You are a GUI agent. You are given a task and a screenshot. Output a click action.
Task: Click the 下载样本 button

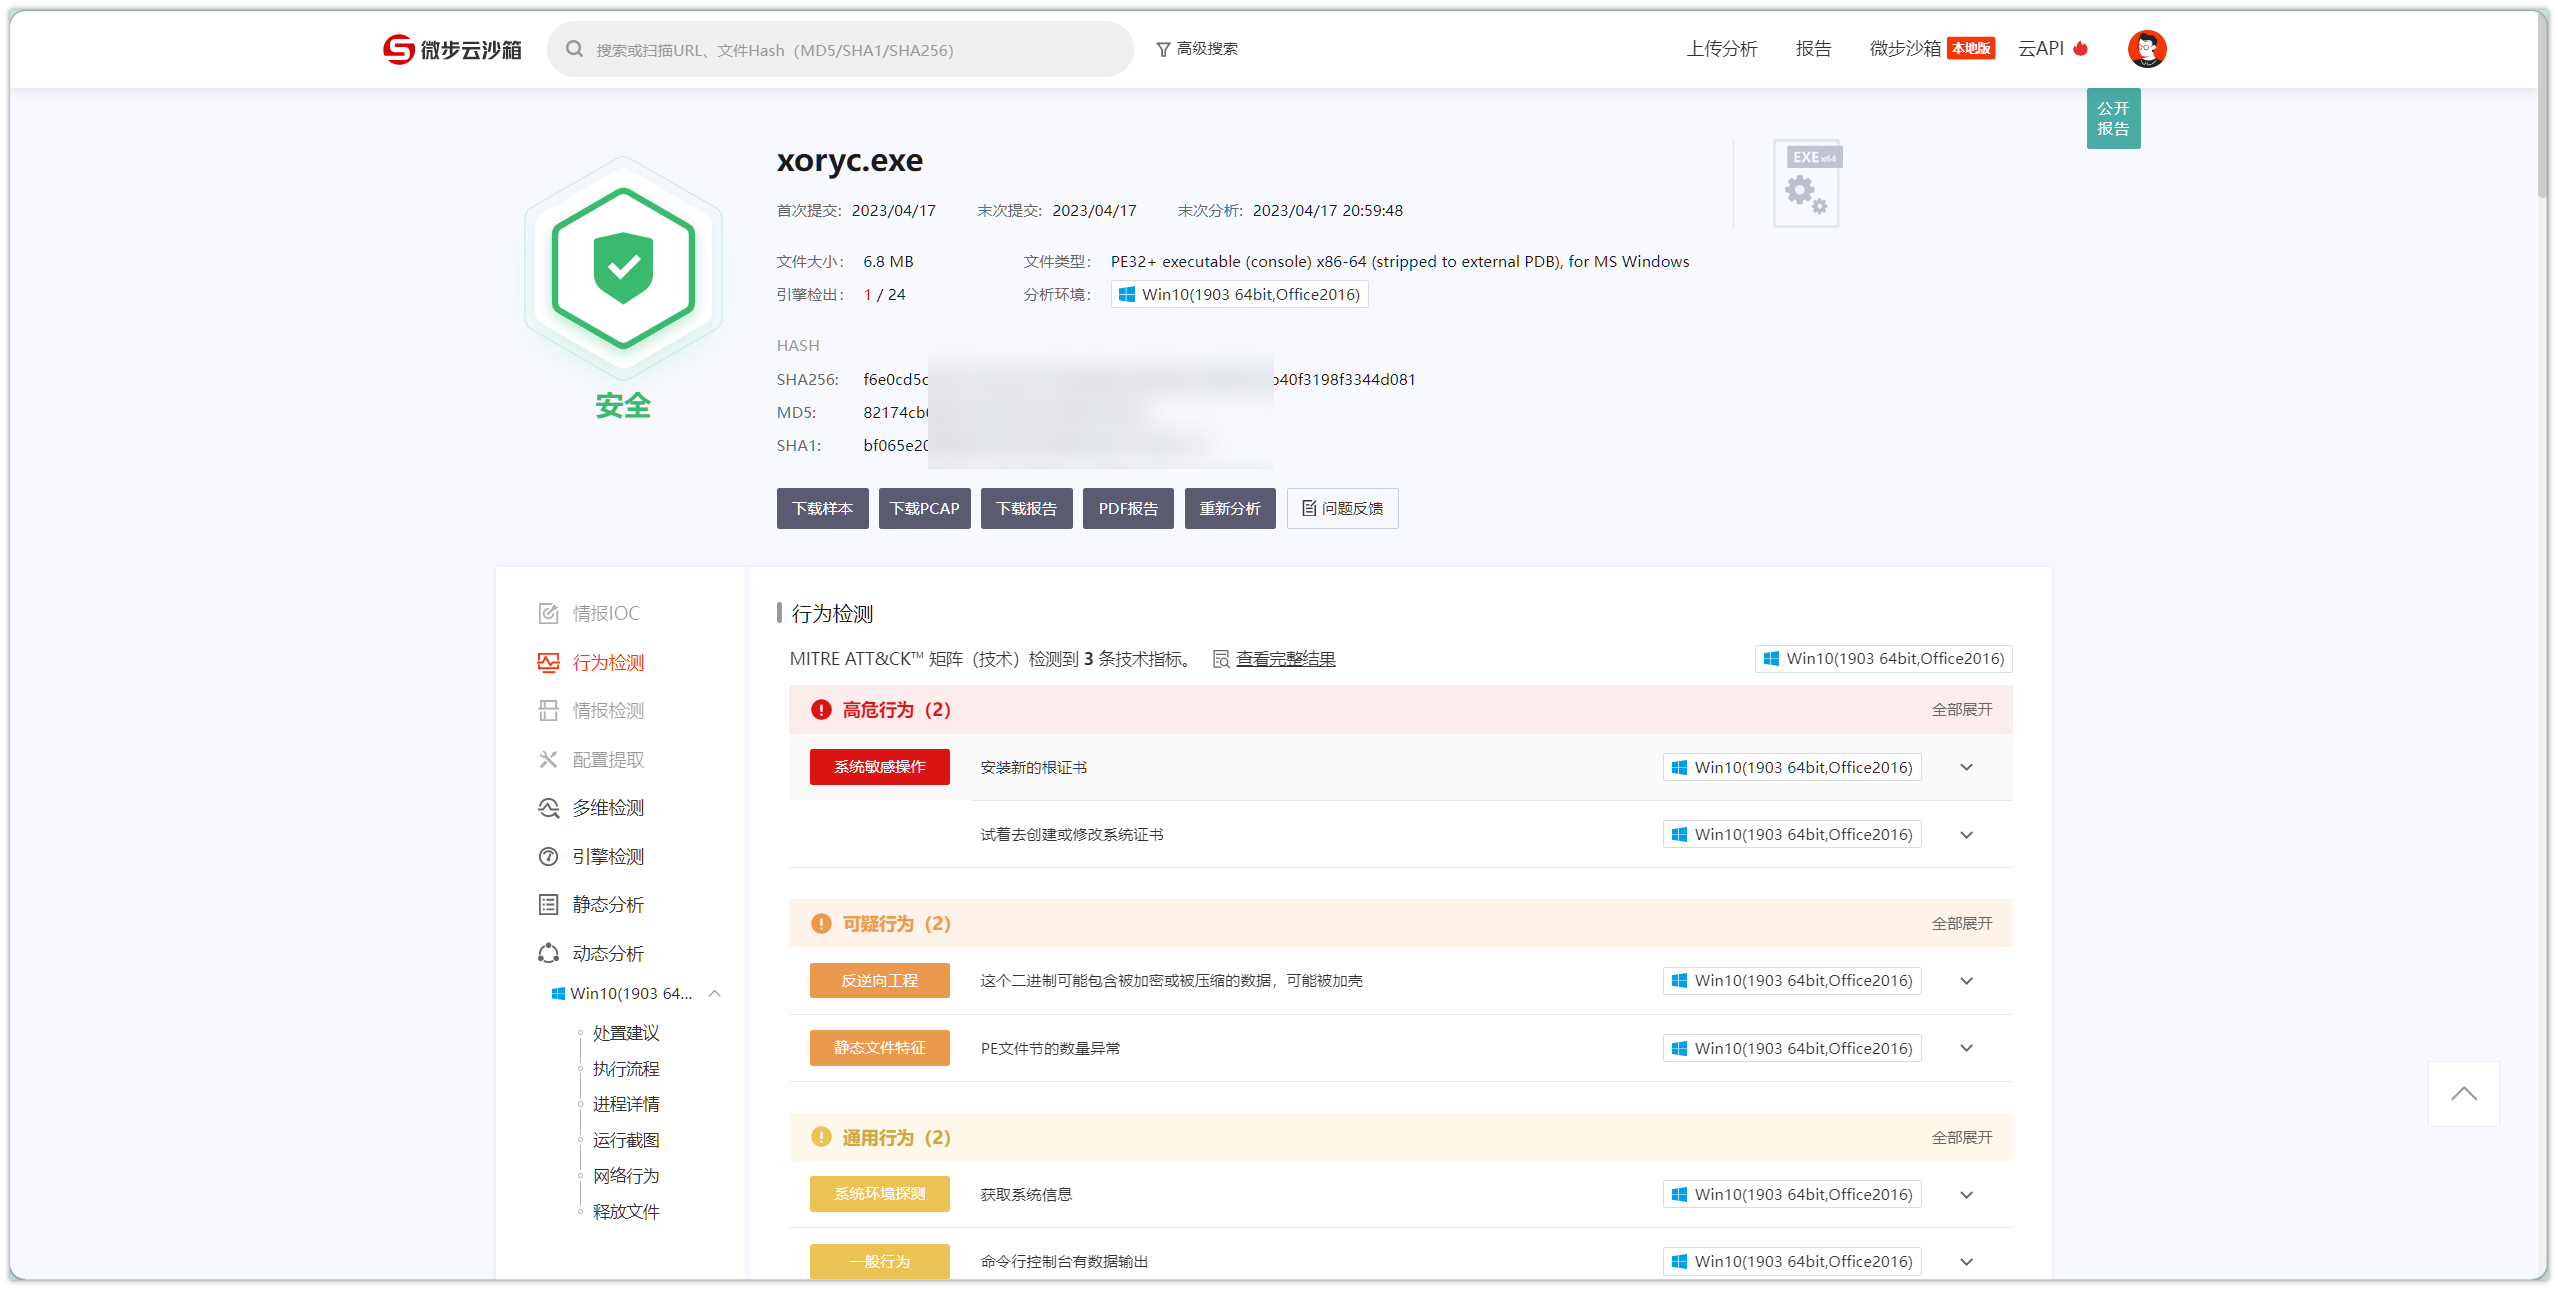coord(822,509)
